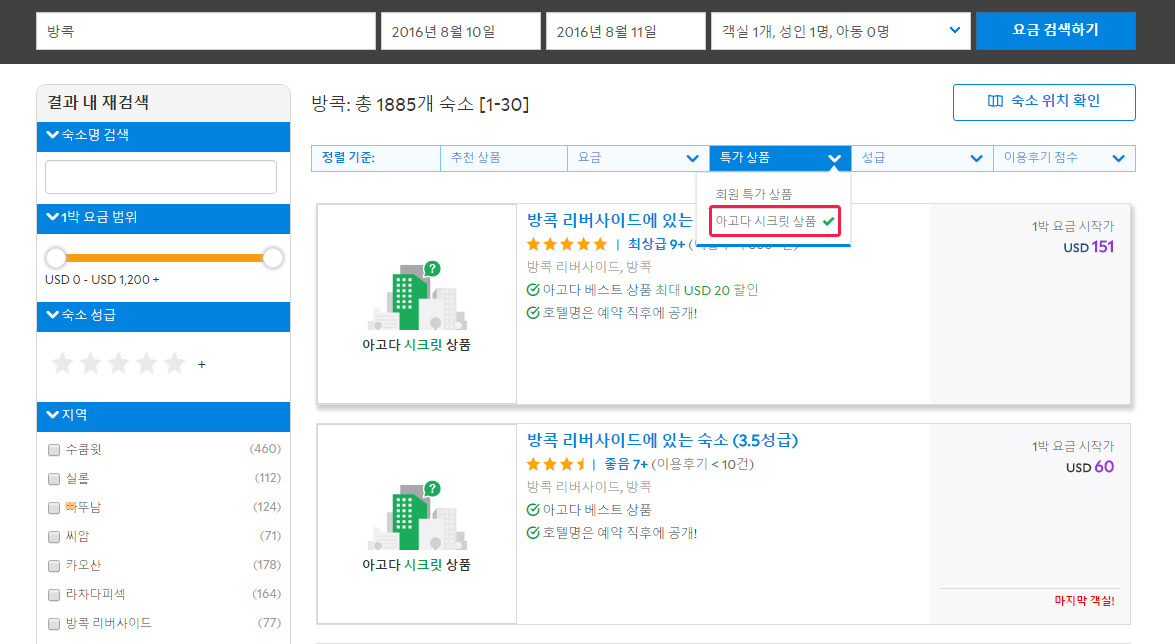Click the 좋음 7+ review score
1175x644 pixels.
626,464
